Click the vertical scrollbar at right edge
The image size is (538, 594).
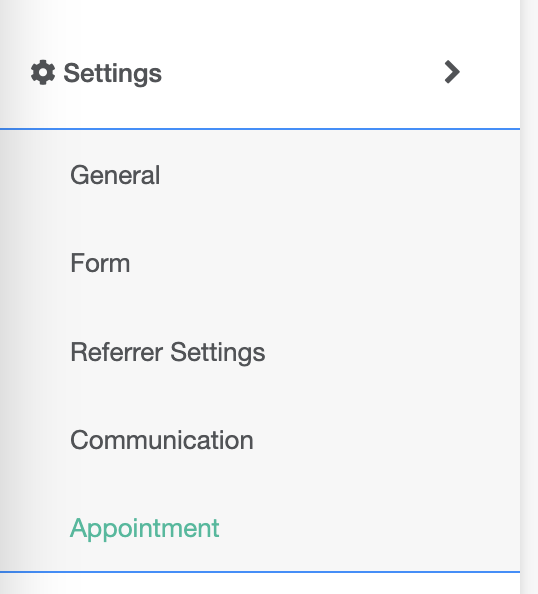coord(529,297)
